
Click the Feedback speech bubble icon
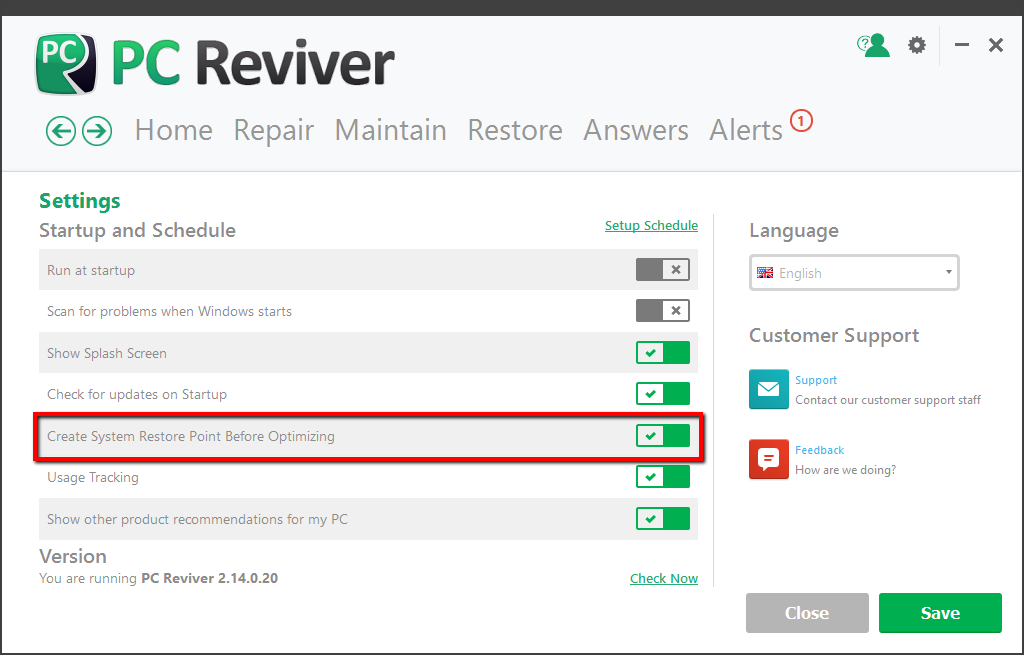tap(769, 459)
